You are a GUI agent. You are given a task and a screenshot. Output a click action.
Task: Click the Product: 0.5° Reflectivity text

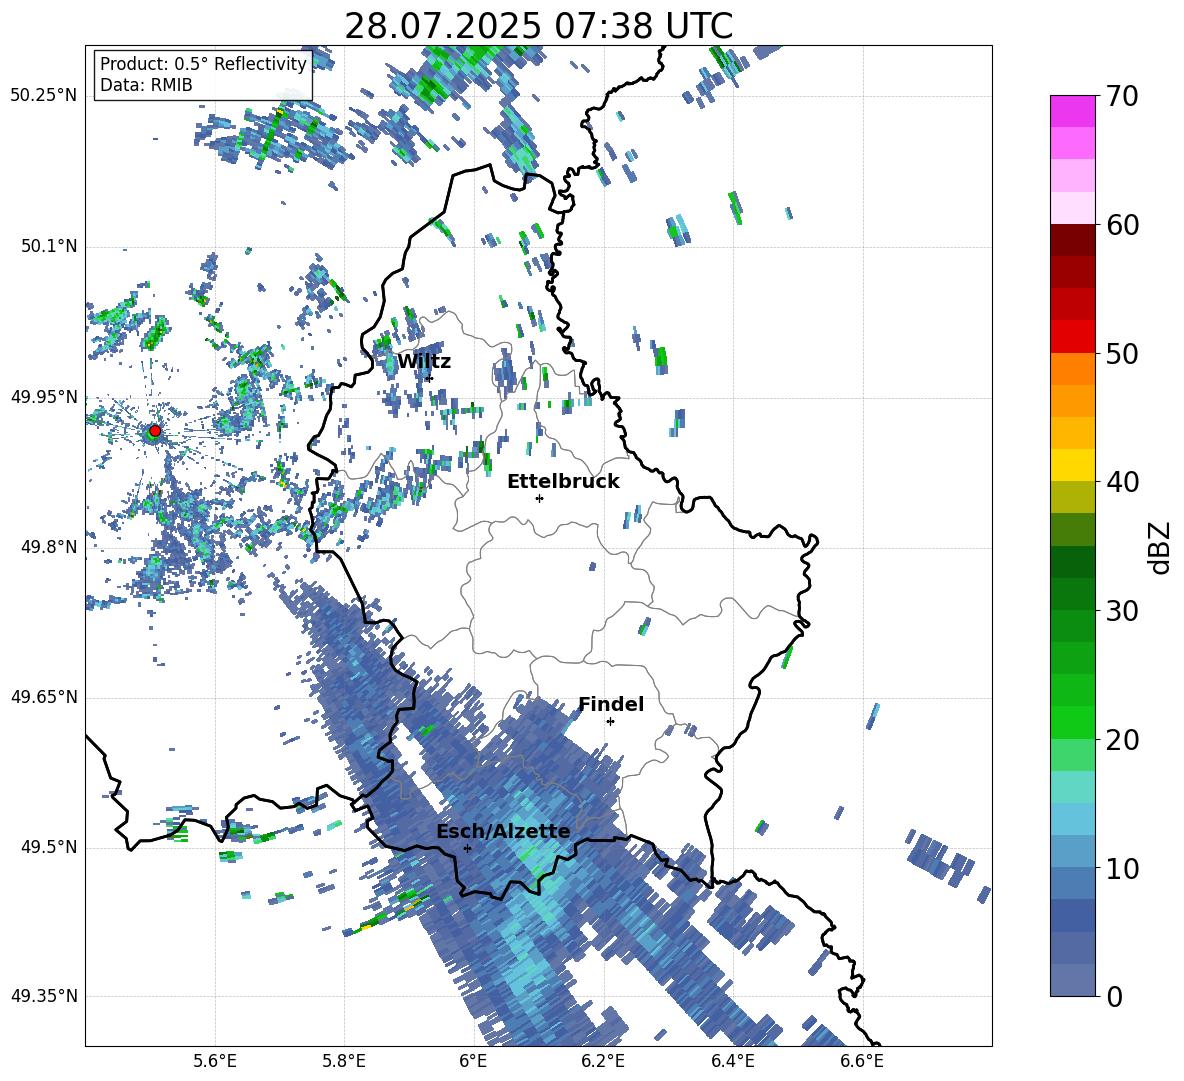coord(203,64)
